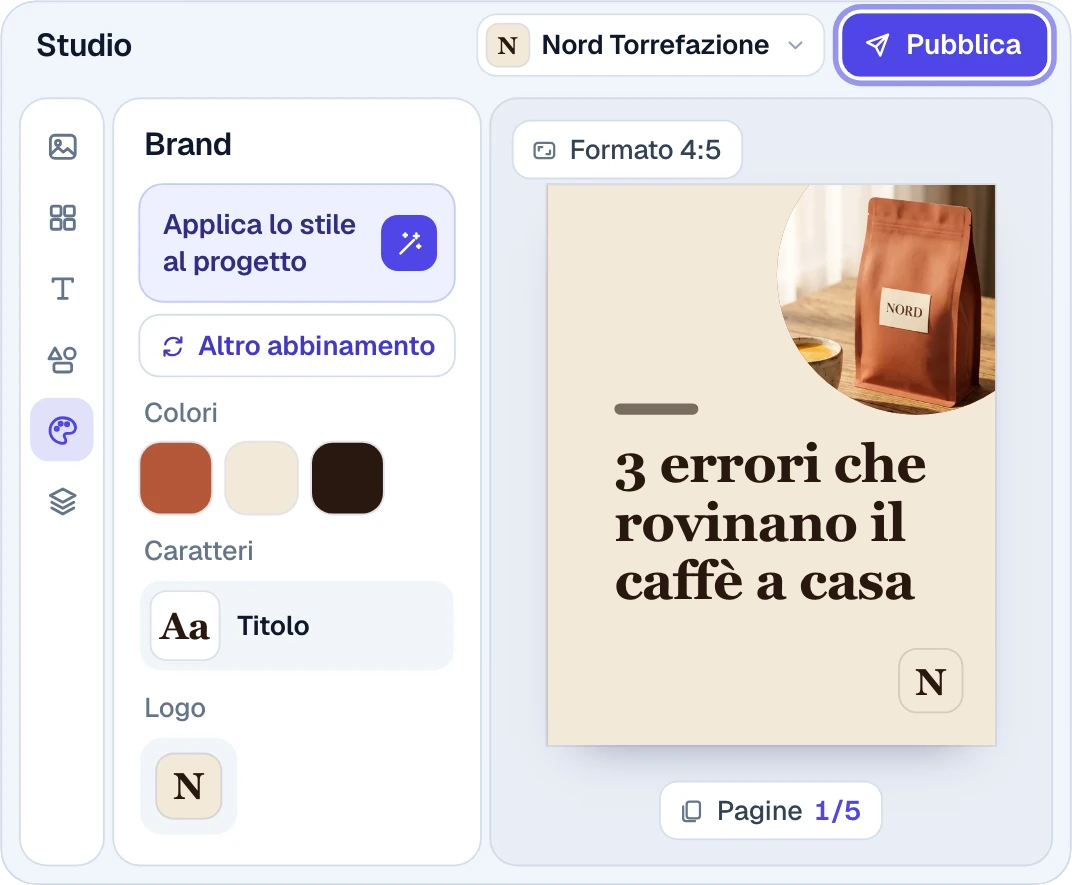Select the Text tool in sidebar

pyautogui.click(x=62, y=289)
